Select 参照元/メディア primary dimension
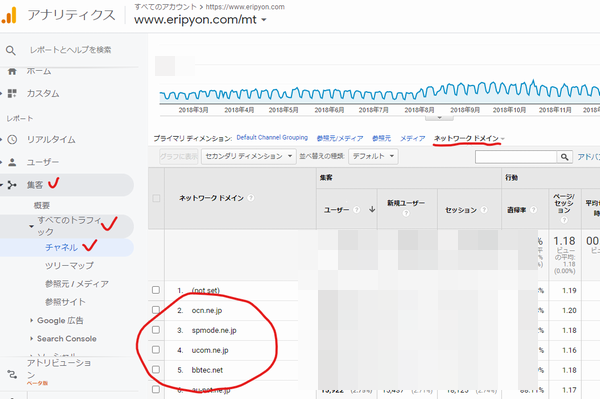The width and height of the screenshot is (600, 399). coord(340,138)
